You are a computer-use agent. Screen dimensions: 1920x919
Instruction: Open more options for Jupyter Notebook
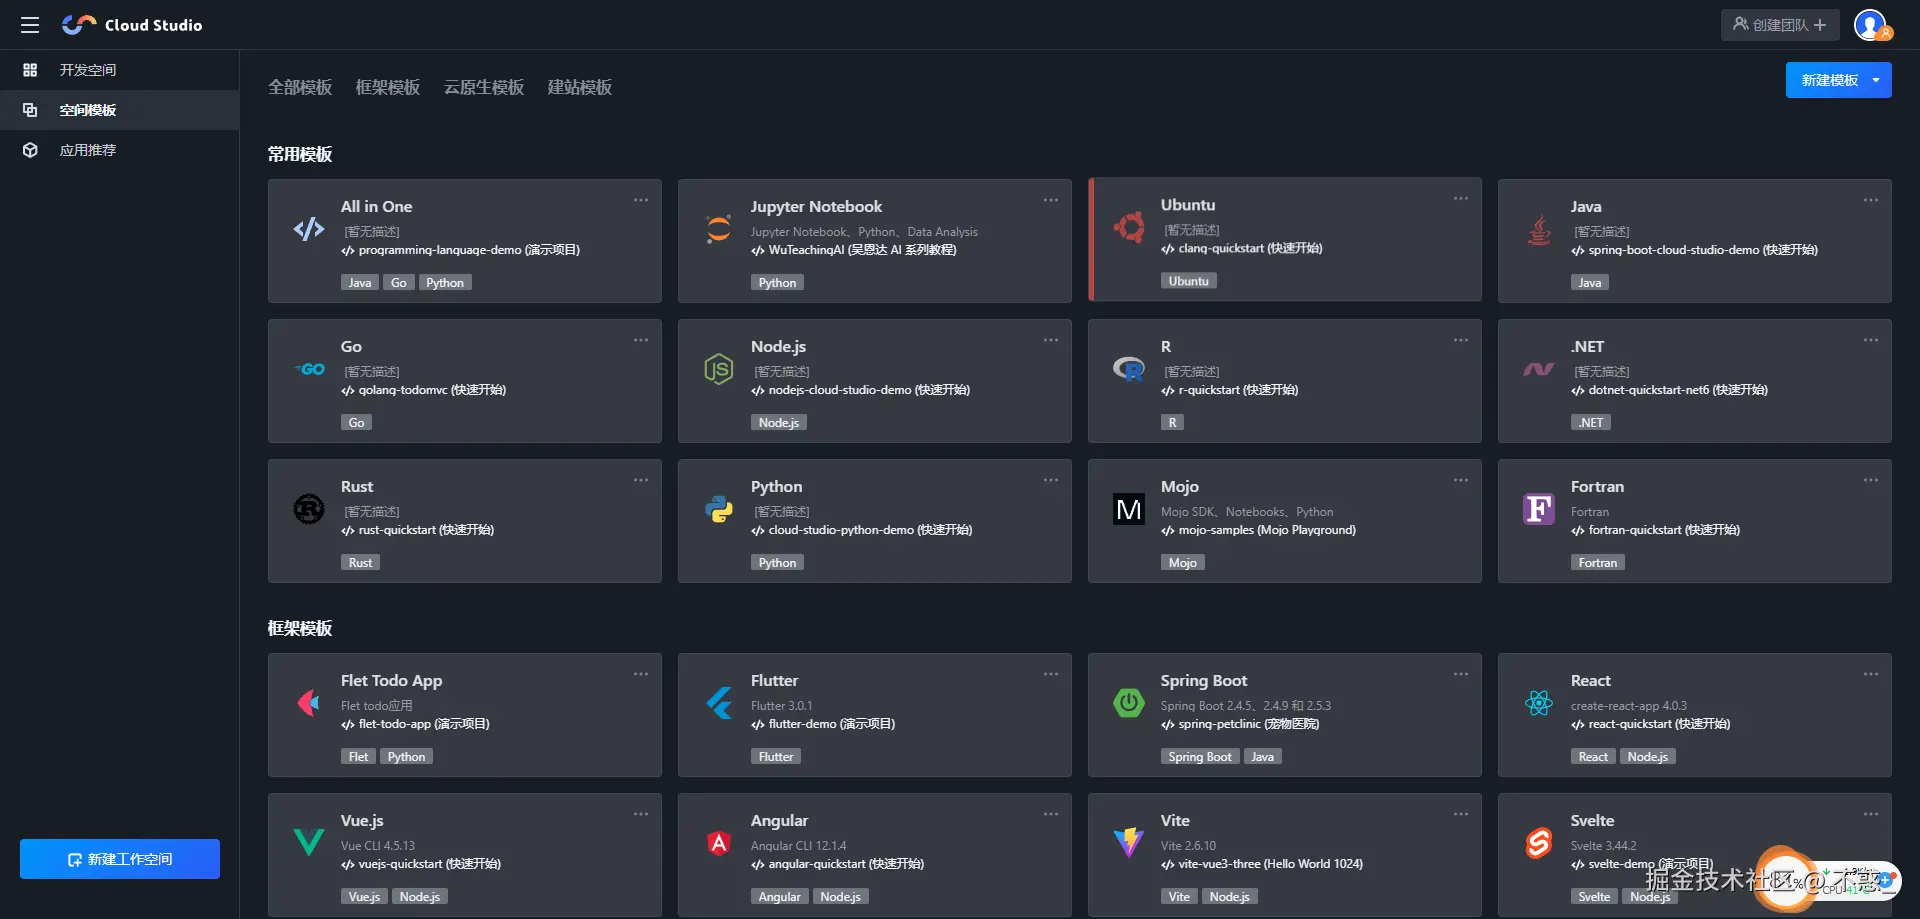1051,200
